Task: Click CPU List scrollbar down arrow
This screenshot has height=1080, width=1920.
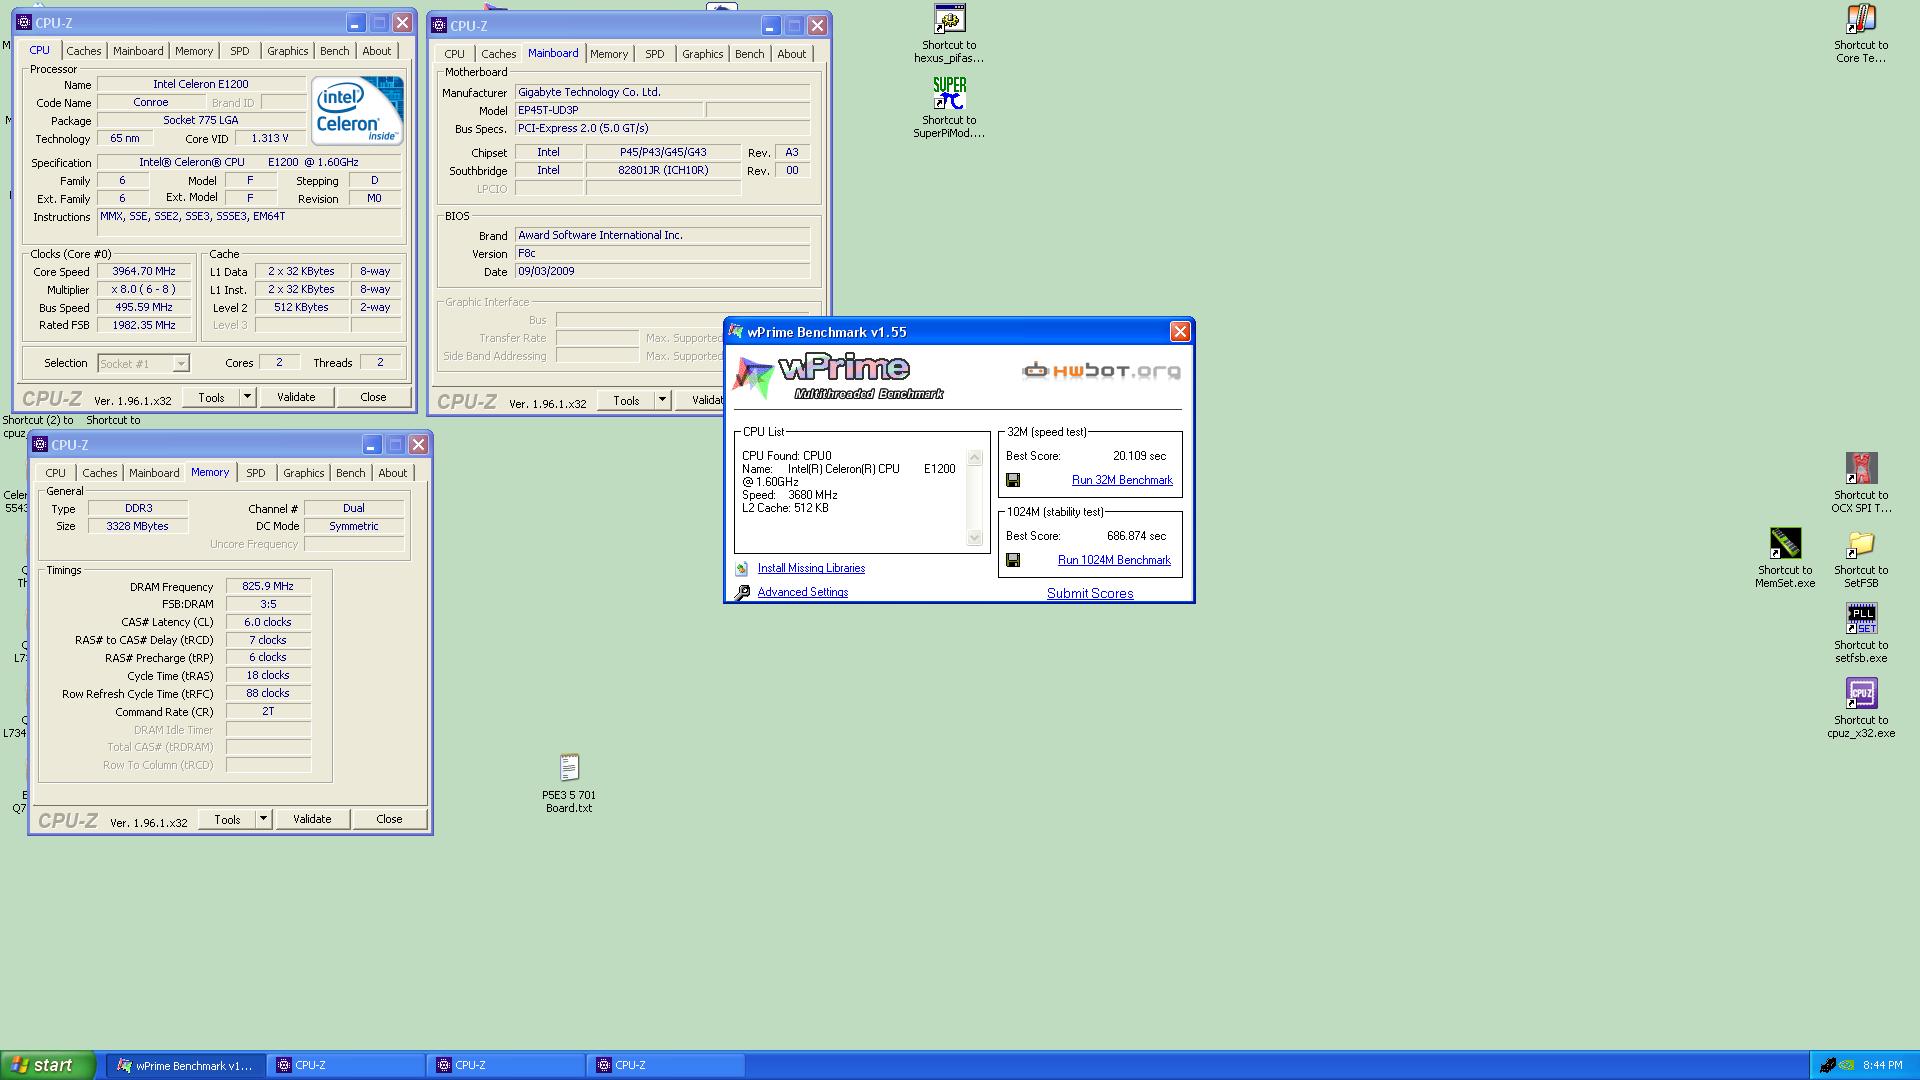Action: [x=975, y=538]
